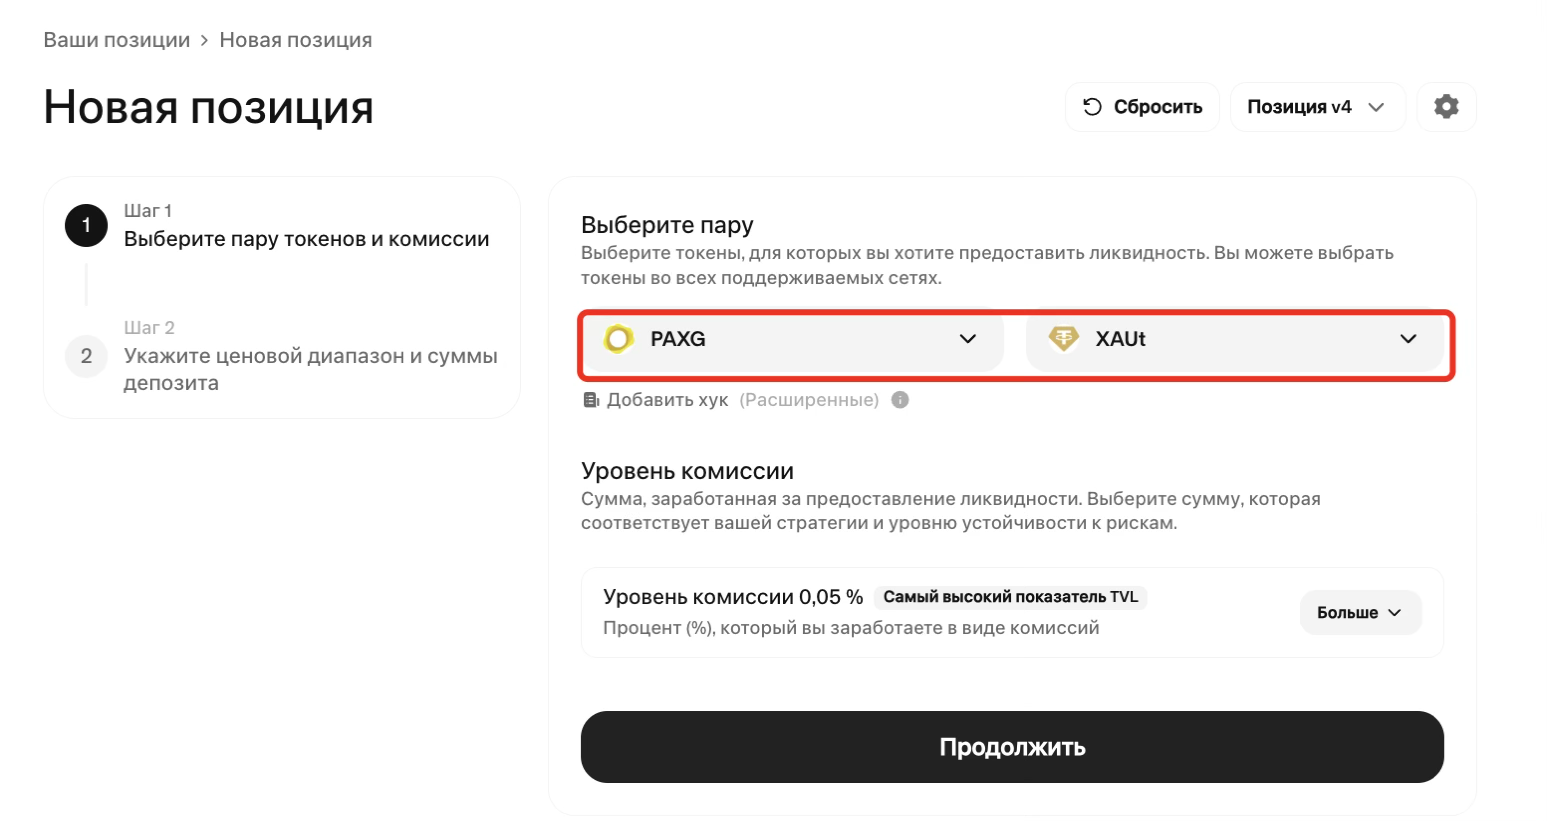Click the XAUt token icon

click(1063, 340)
